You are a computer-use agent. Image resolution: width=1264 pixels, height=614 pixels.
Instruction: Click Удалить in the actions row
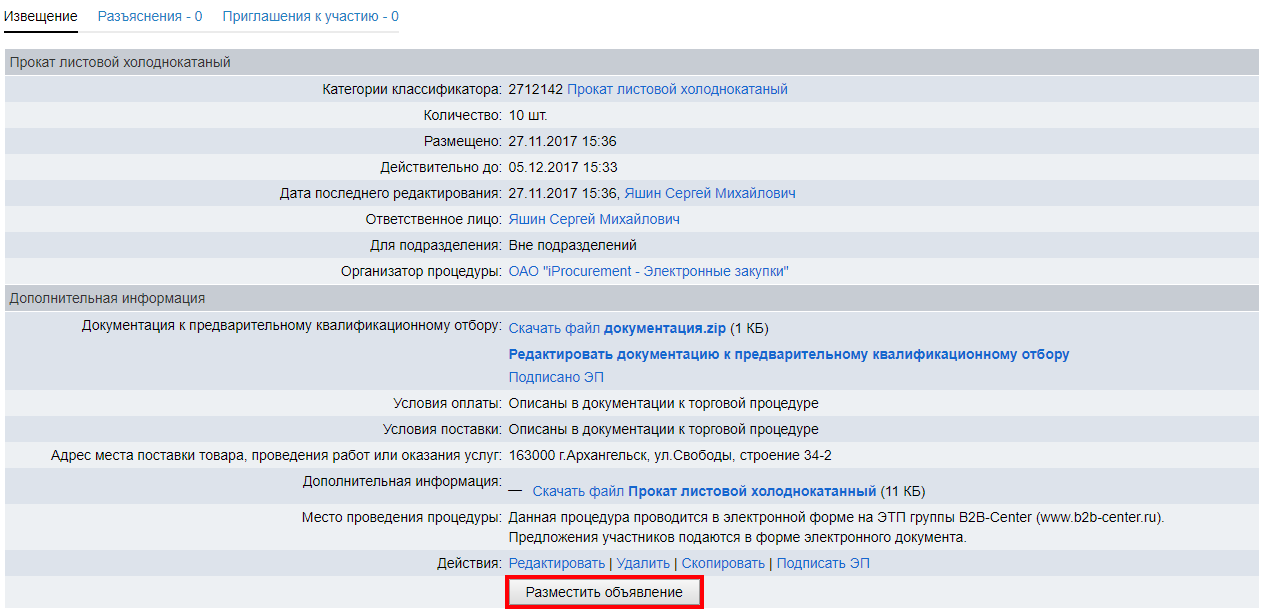[644, 564]
